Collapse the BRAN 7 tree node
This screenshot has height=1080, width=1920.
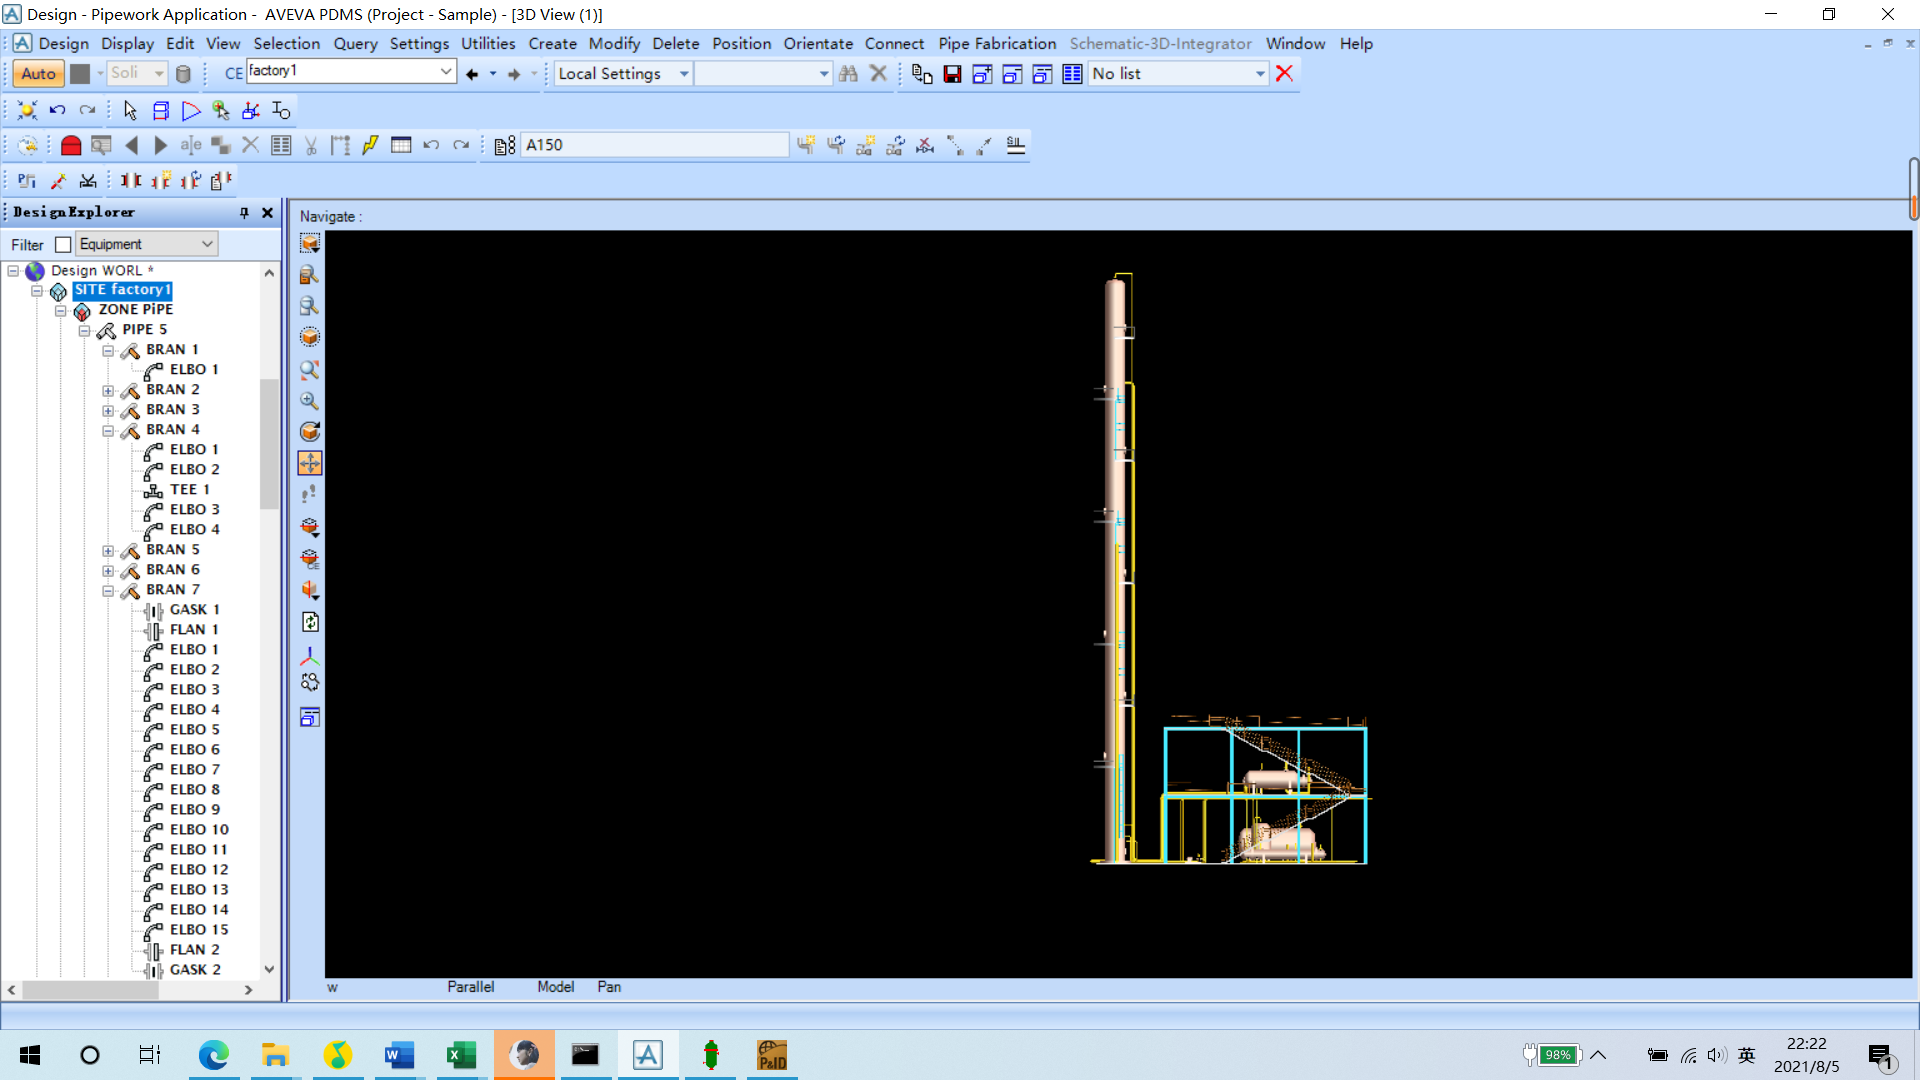(x=108, y=590)
